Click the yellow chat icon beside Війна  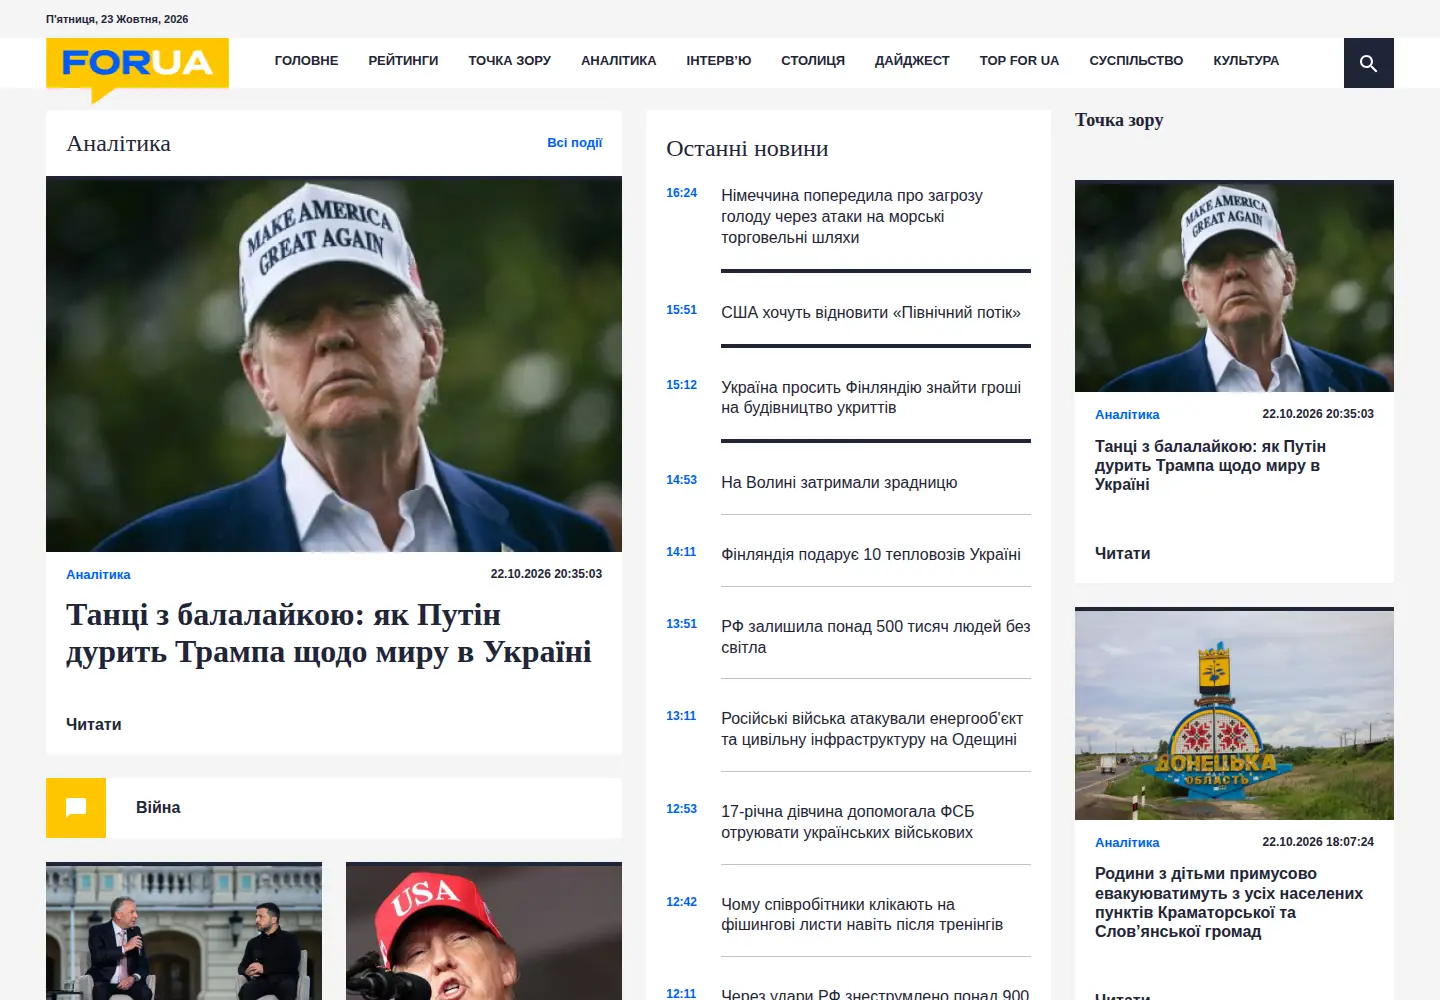pos(76,808)
